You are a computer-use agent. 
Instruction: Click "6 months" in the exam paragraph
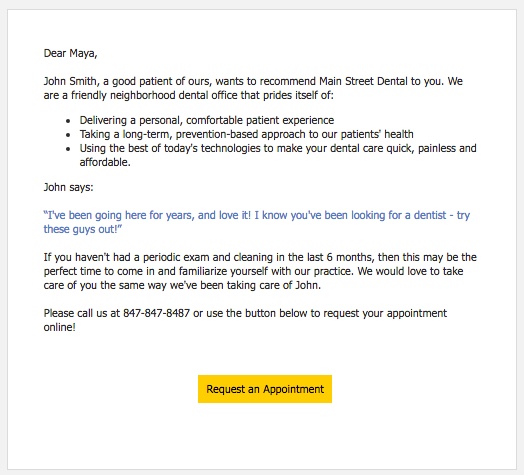(x=349, y=257)
